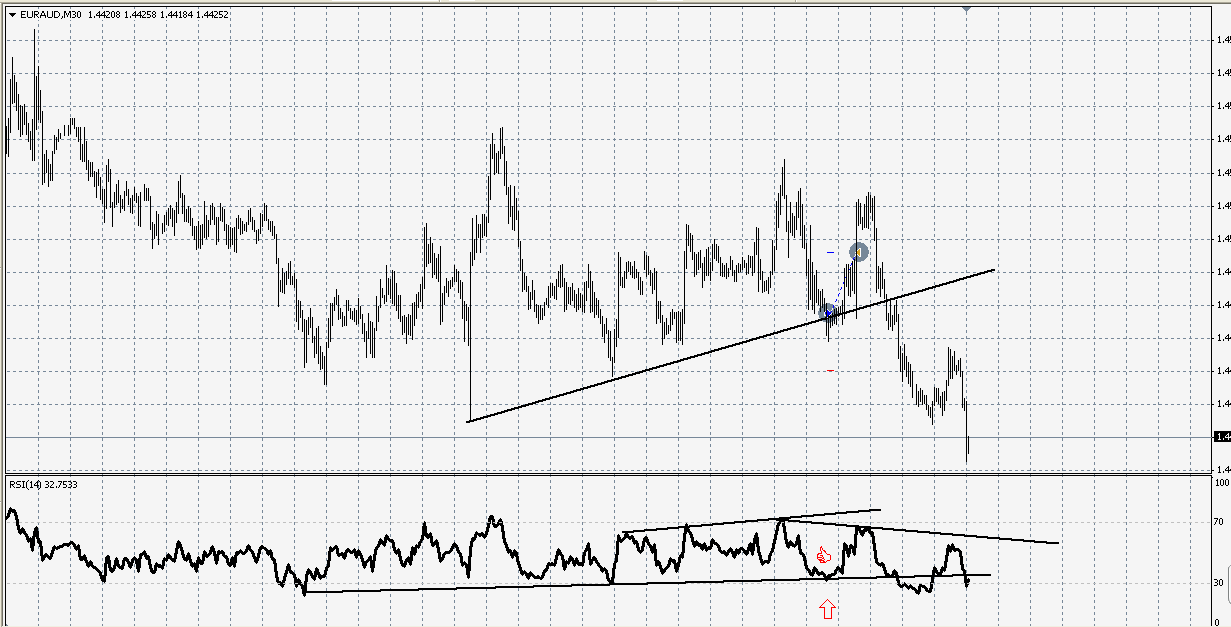Image resolution: width=1231 pixels, height=627 pixels.
Task: Click the EURAUD,M30 chart title text
Action: 50,15
